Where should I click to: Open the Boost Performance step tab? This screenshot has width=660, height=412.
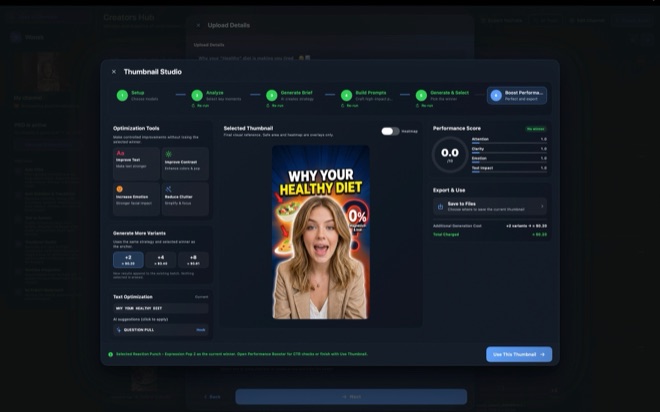[x=517, y=96]
